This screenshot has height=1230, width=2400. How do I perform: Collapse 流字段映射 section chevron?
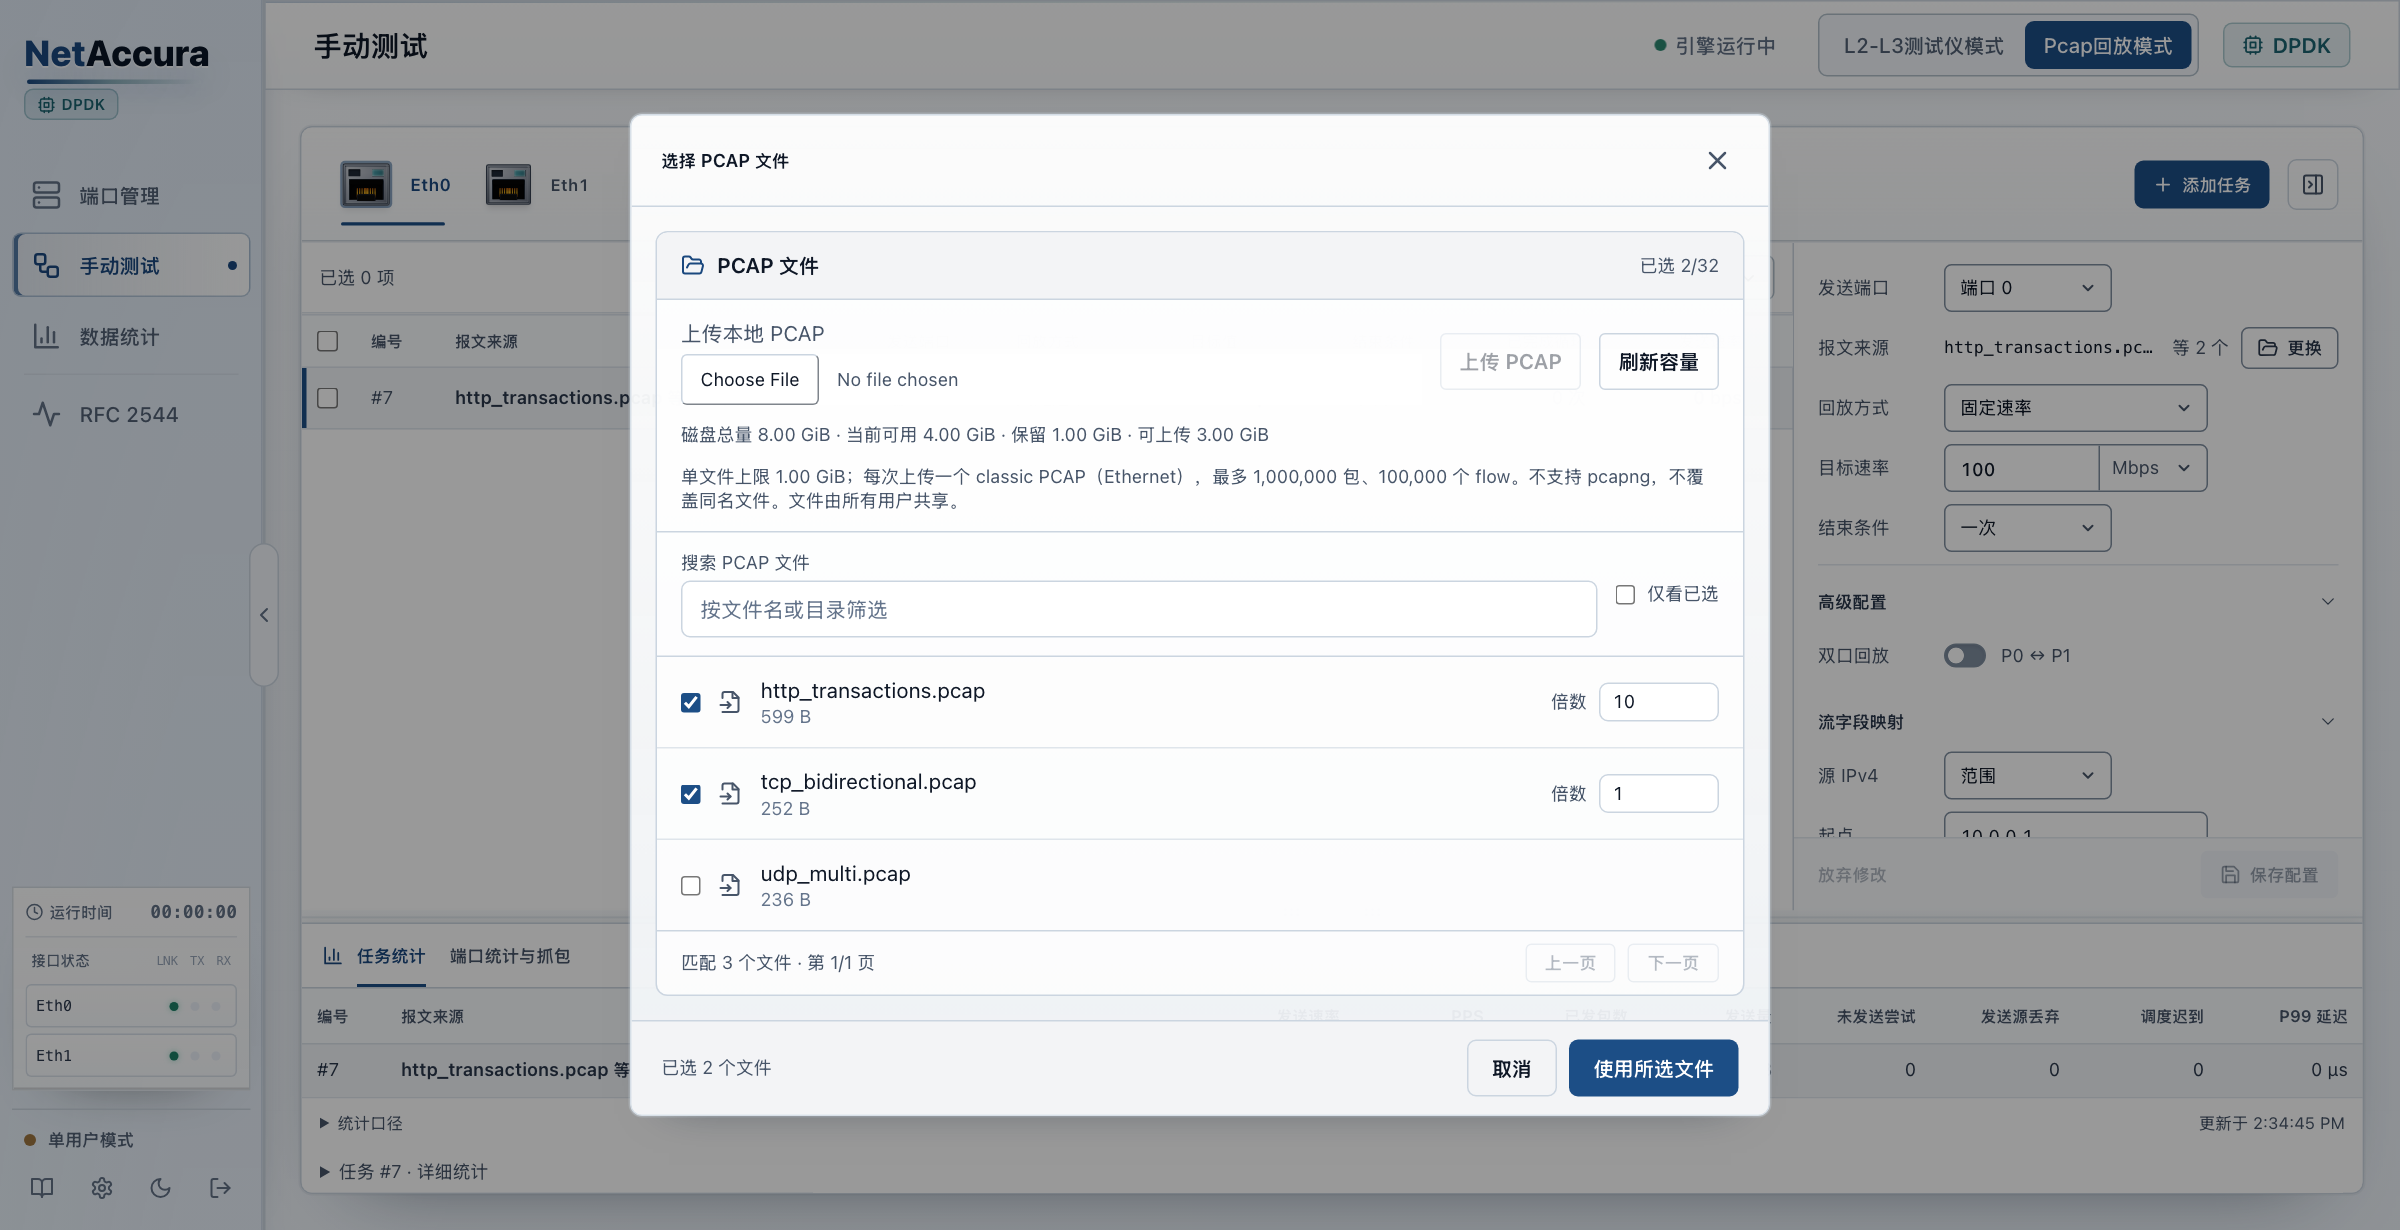pyautogui.click(x=2328, y=722)
